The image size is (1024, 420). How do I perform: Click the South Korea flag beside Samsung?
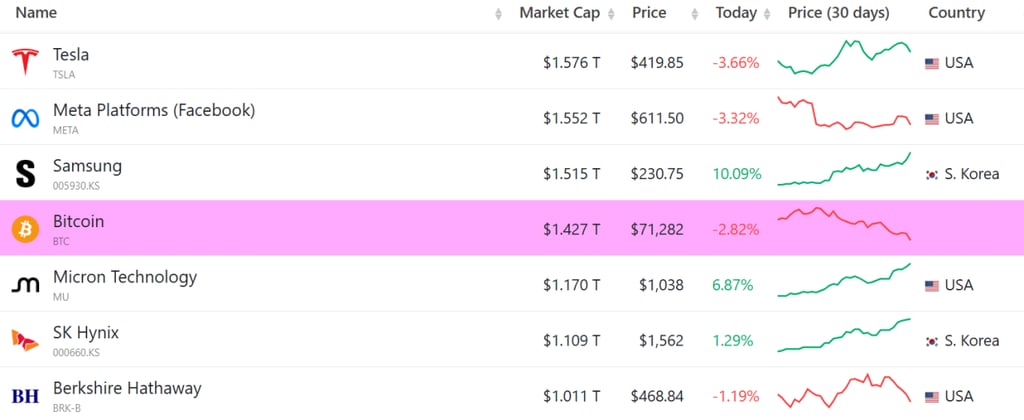click(932, 174)
